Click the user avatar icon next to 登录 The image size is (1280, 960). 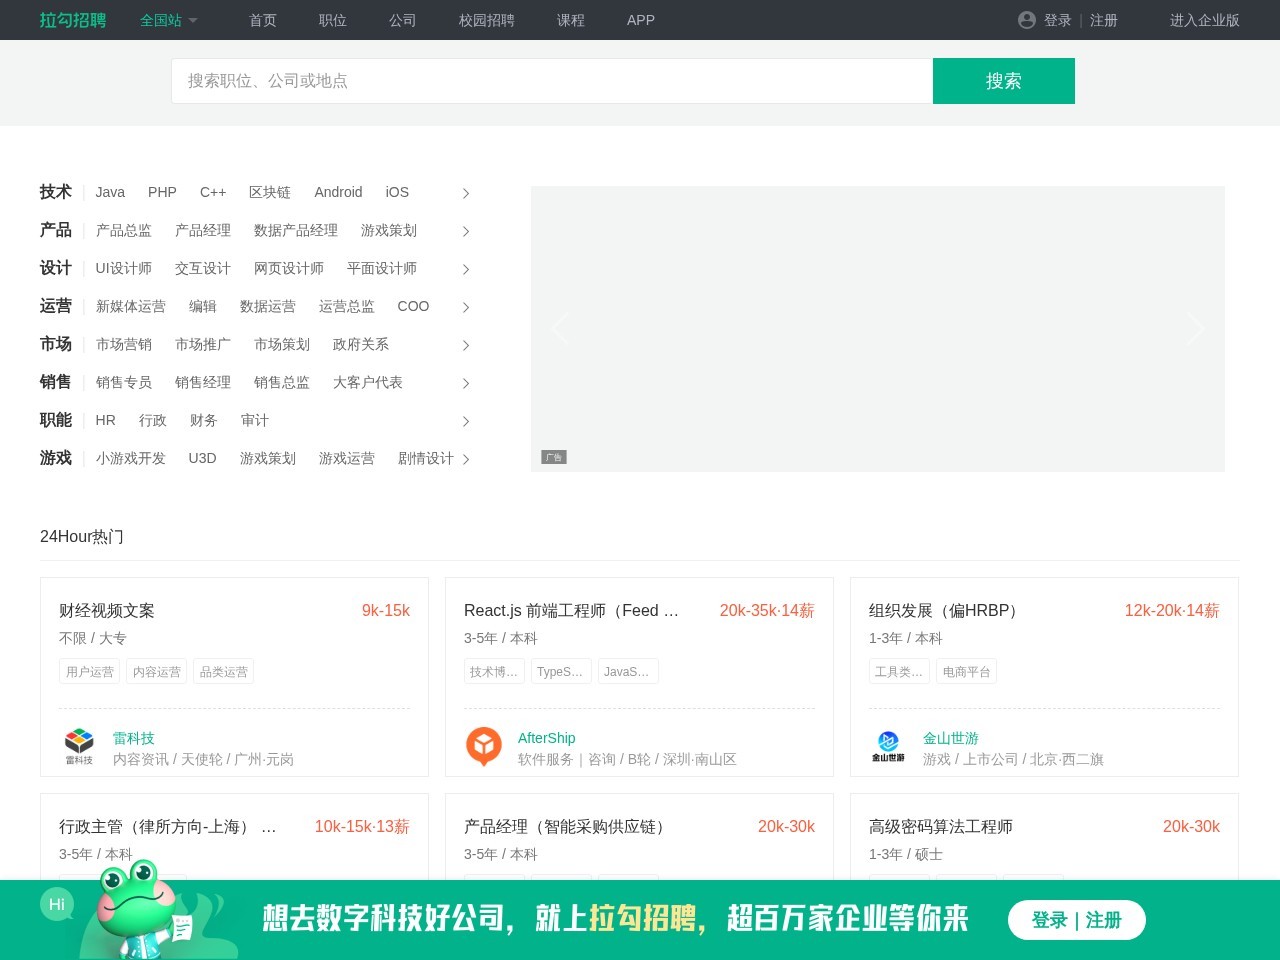click(1027, 20)
